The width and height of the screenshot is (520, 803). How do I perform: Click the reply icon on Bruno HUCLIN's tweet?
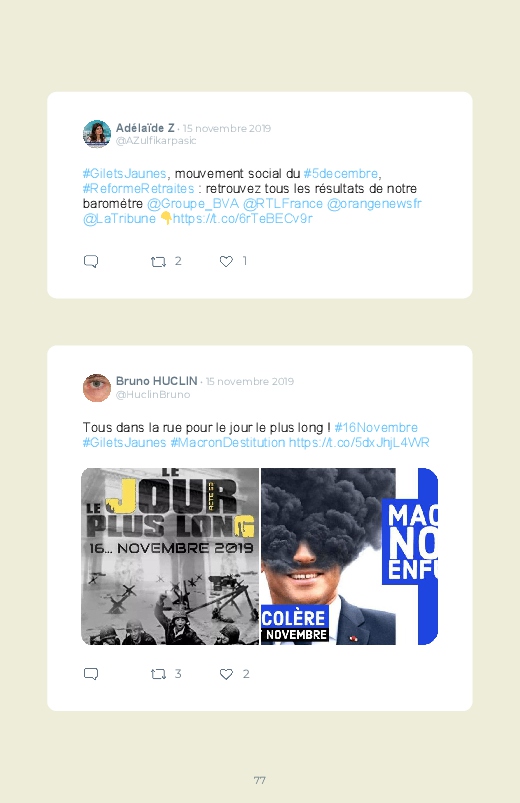91,674
